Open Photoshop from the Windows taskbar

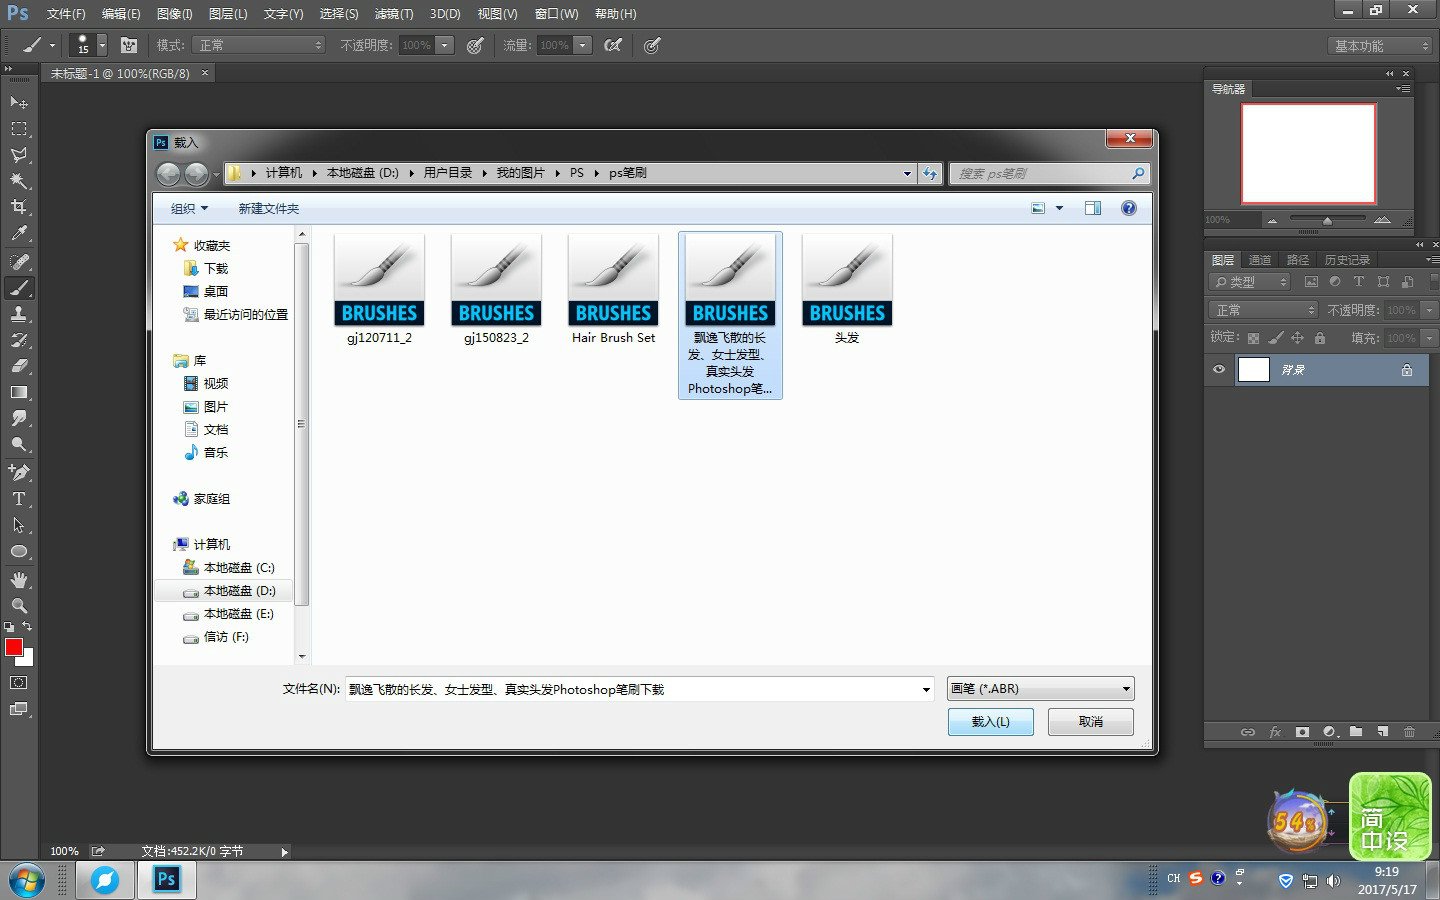[166, 879]
